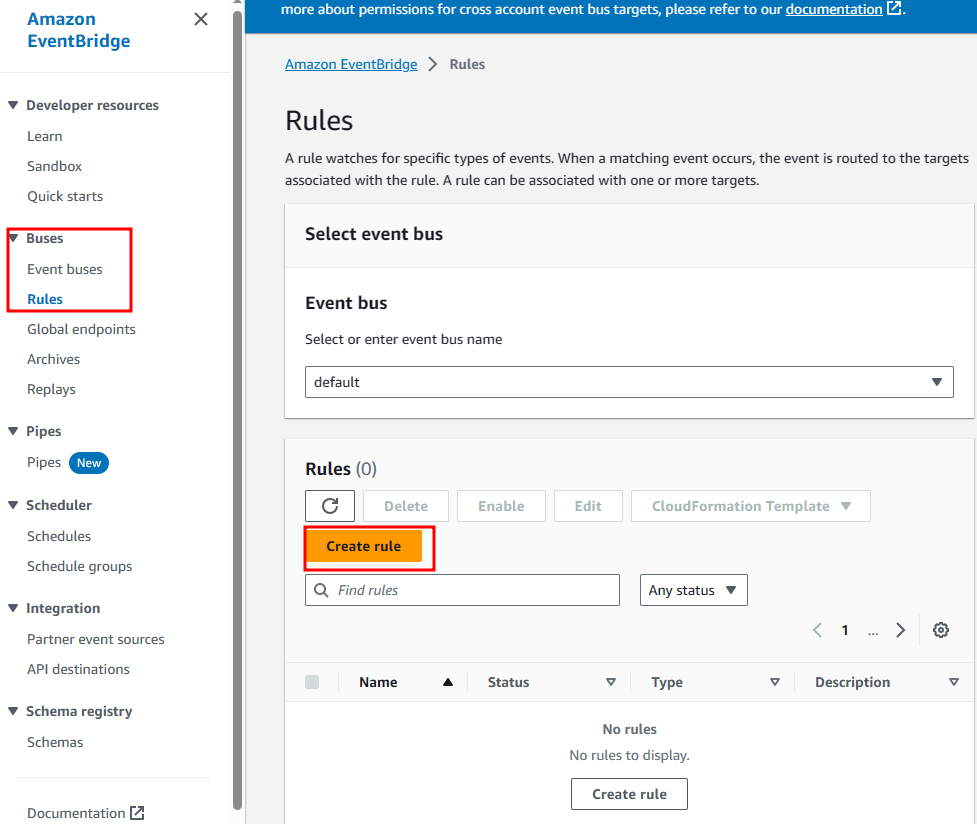This screenshot has height=824, width=977.
Task: Collapse the Scheduler section
Action: tap(13, 505)
